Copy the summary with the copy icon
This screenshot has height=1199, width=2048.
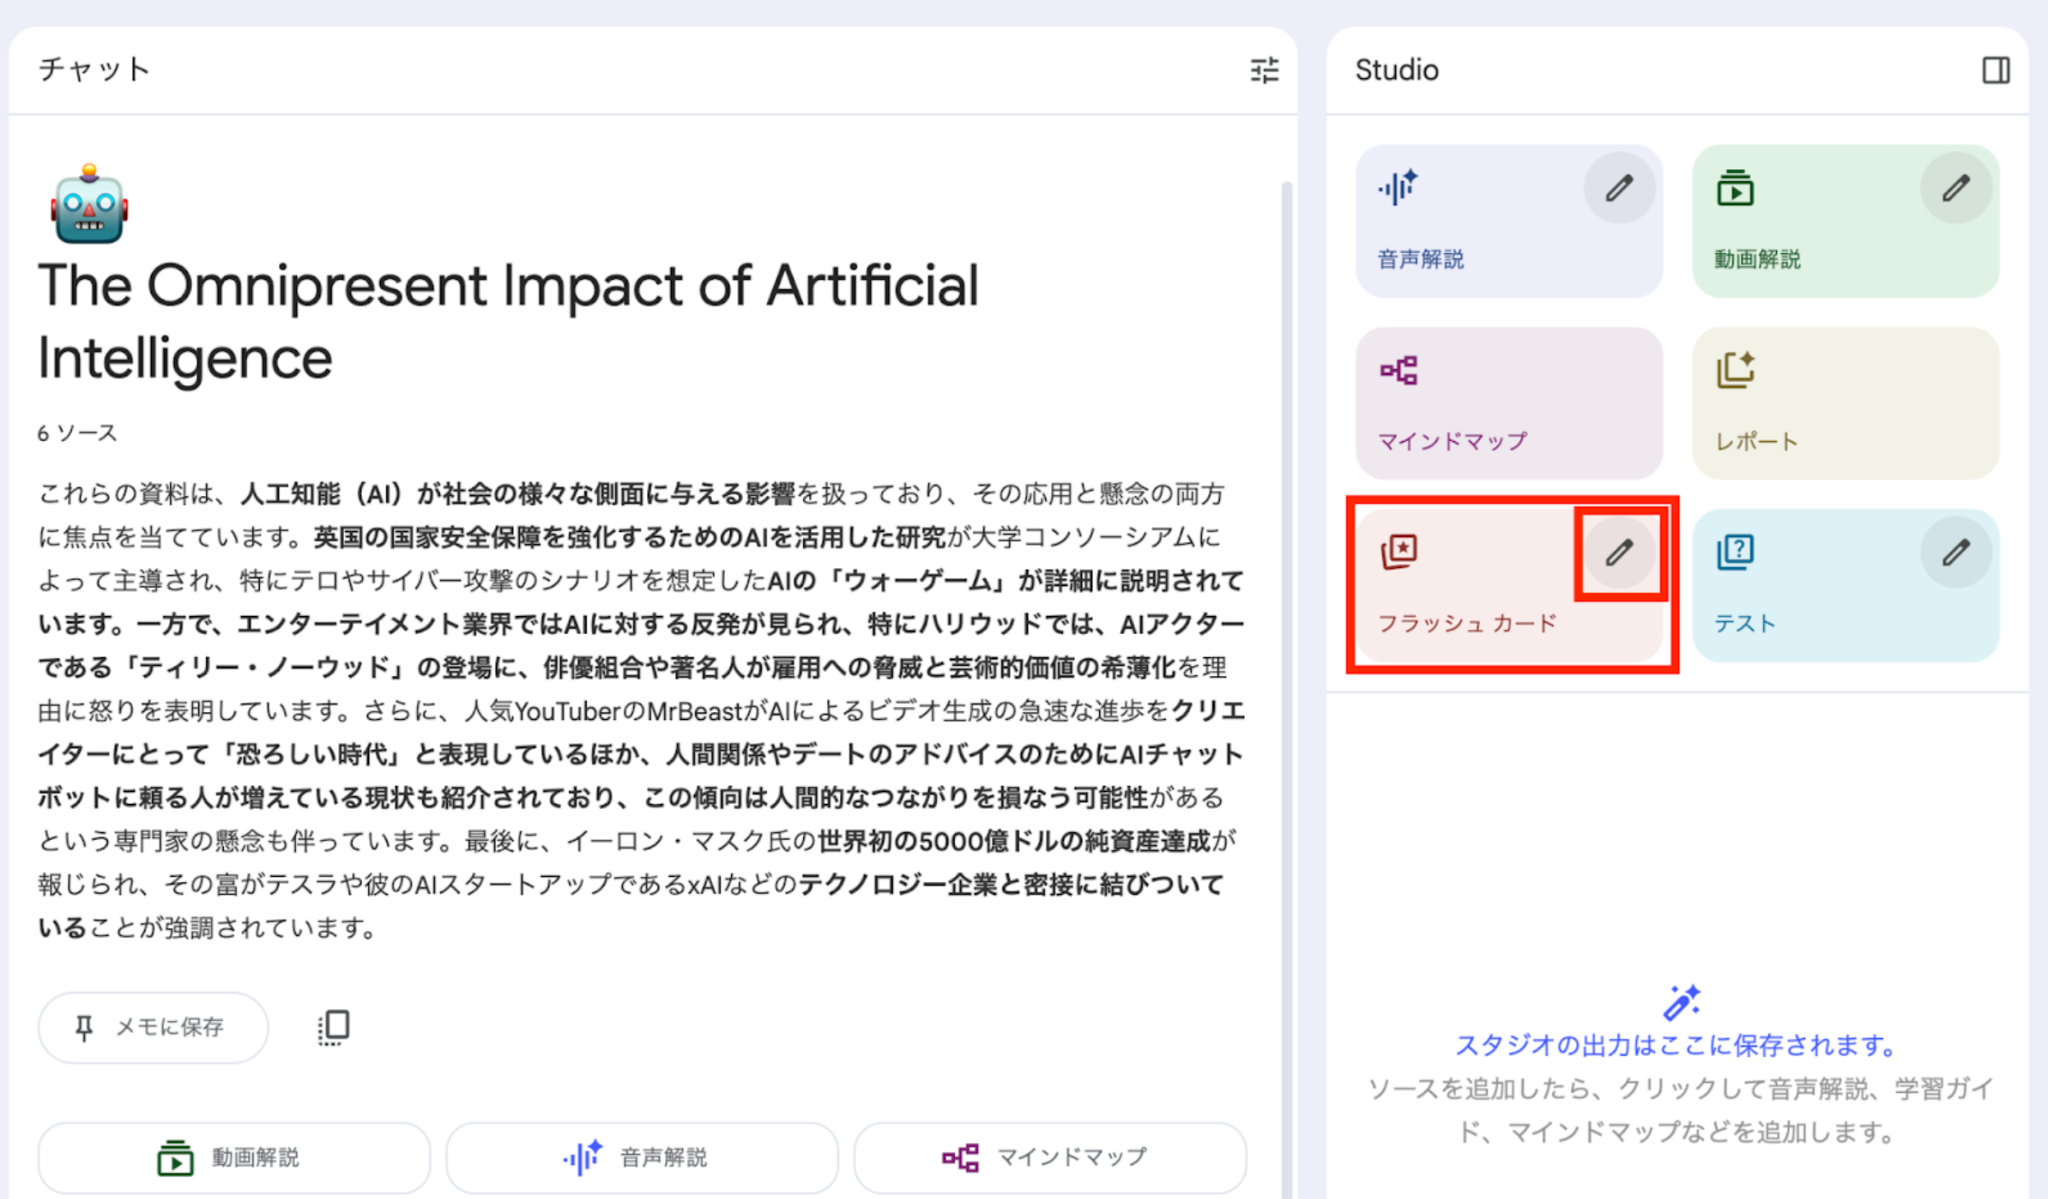[x=334, y=1027]
